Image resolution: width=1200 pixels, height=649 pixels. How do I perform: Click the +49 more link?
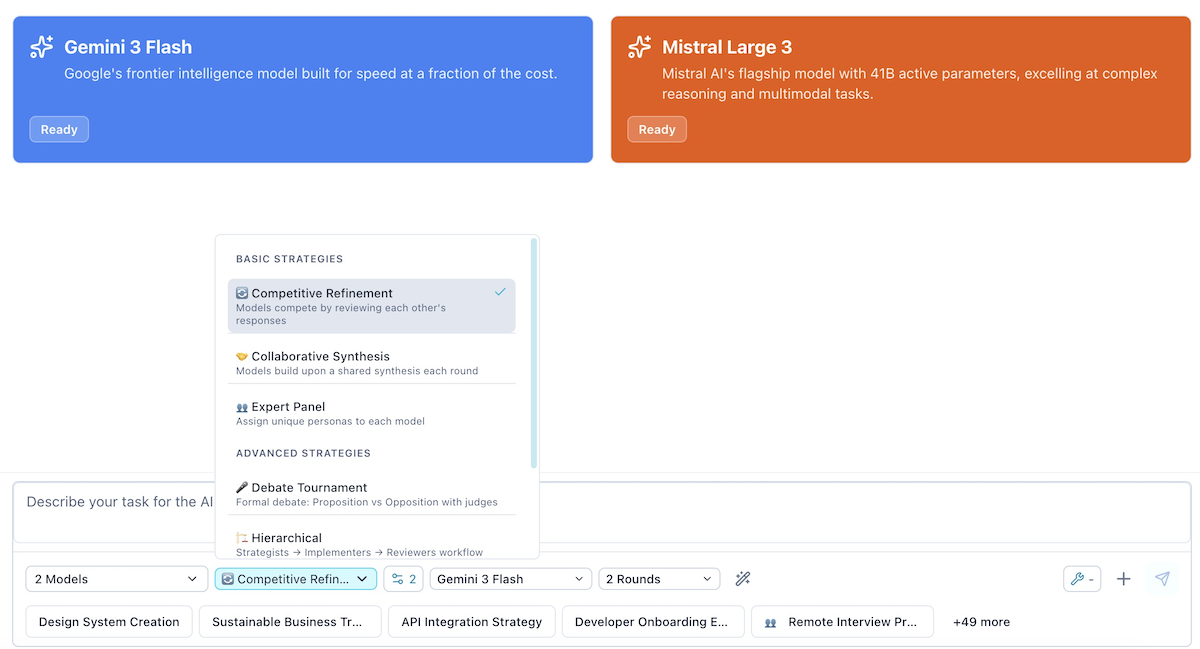(981, 622)
